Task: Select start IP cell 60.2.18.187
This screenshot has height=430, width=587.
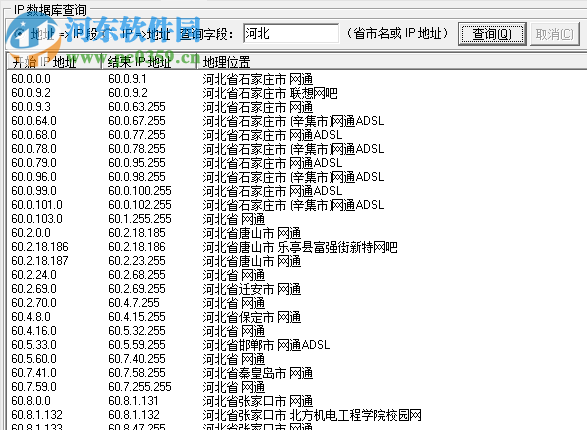Action: point(40,261)
